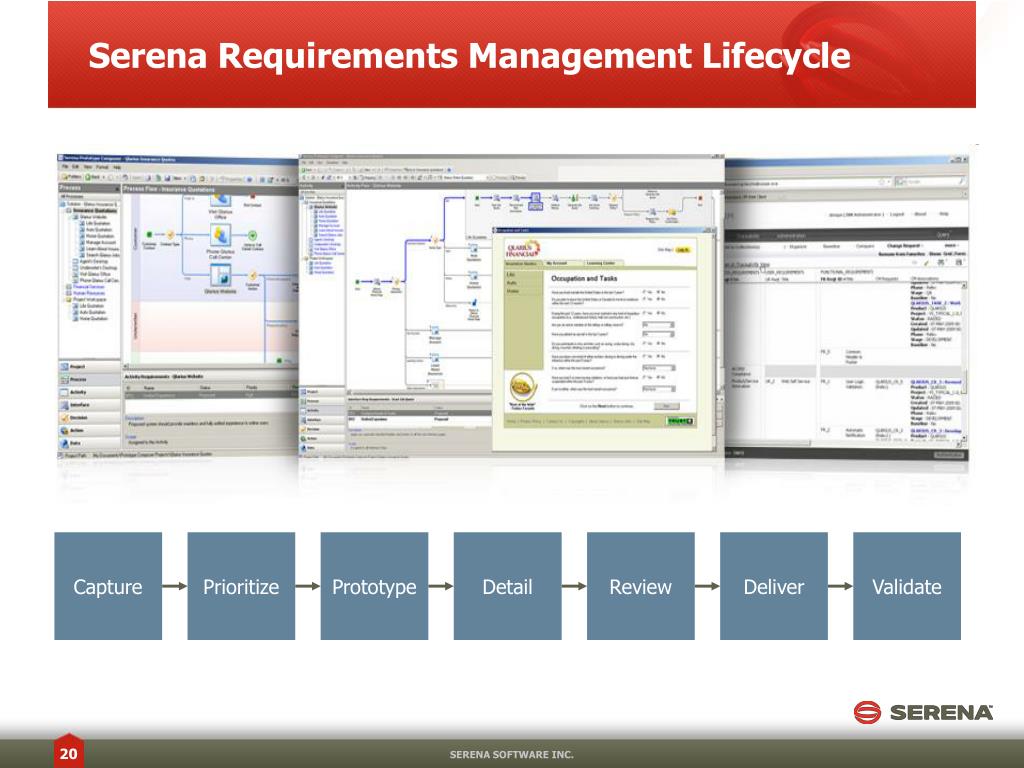Click the Deliver lifecycle box
Image resolution: width=1024 pixels, height=768 pixels.
(774, 586)
